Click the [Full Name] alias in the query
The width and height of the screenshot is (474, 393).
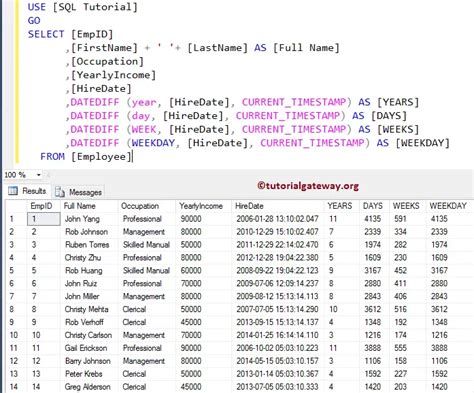[x=306, y=48]
